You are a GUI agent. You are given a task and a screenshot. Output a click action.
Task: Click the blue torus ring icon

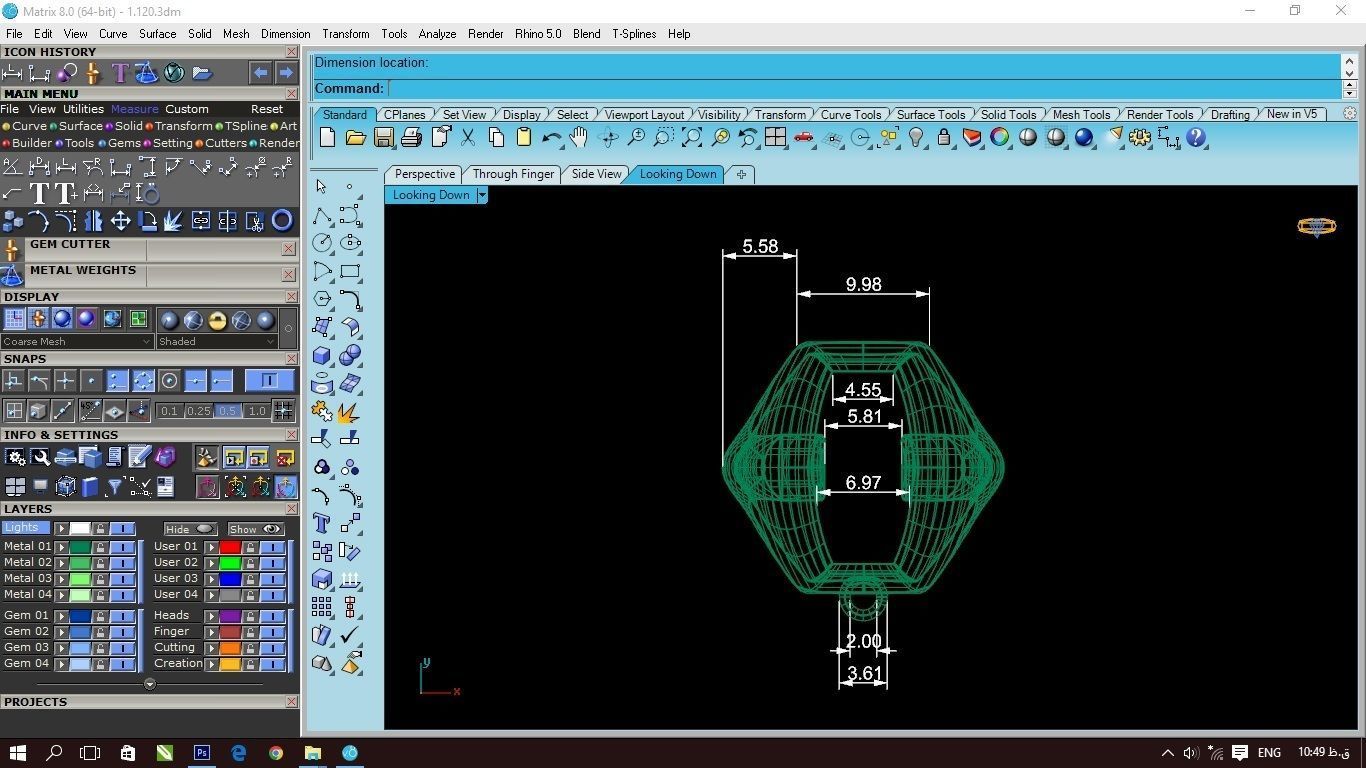(x=282, y=220)
